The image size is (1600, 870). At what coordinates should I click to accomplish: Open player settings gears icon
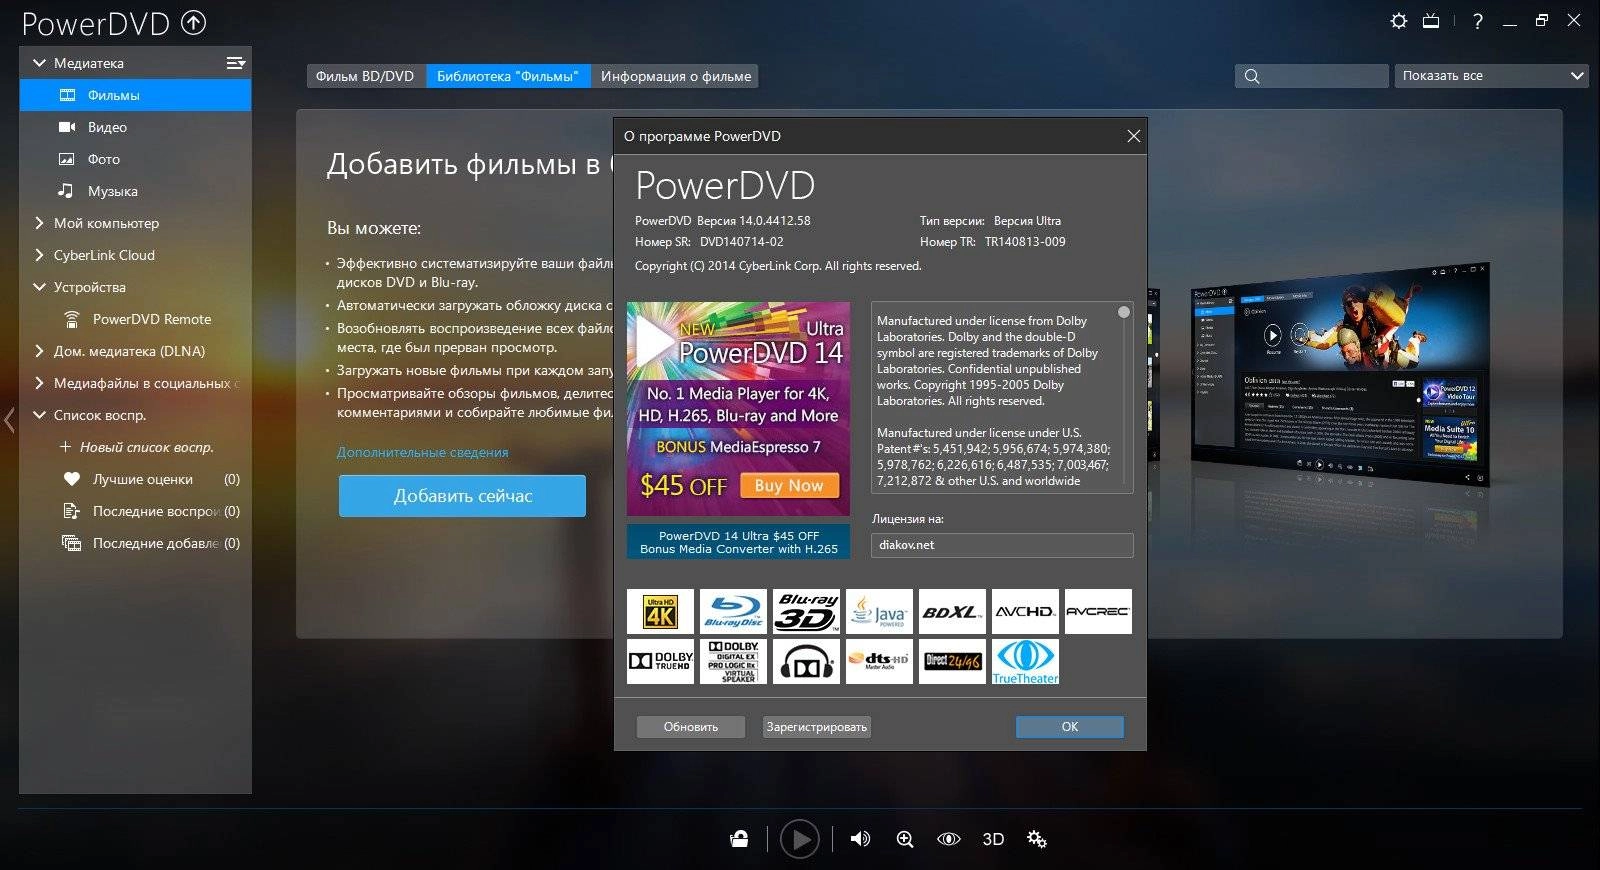[x=1037, y=839]
